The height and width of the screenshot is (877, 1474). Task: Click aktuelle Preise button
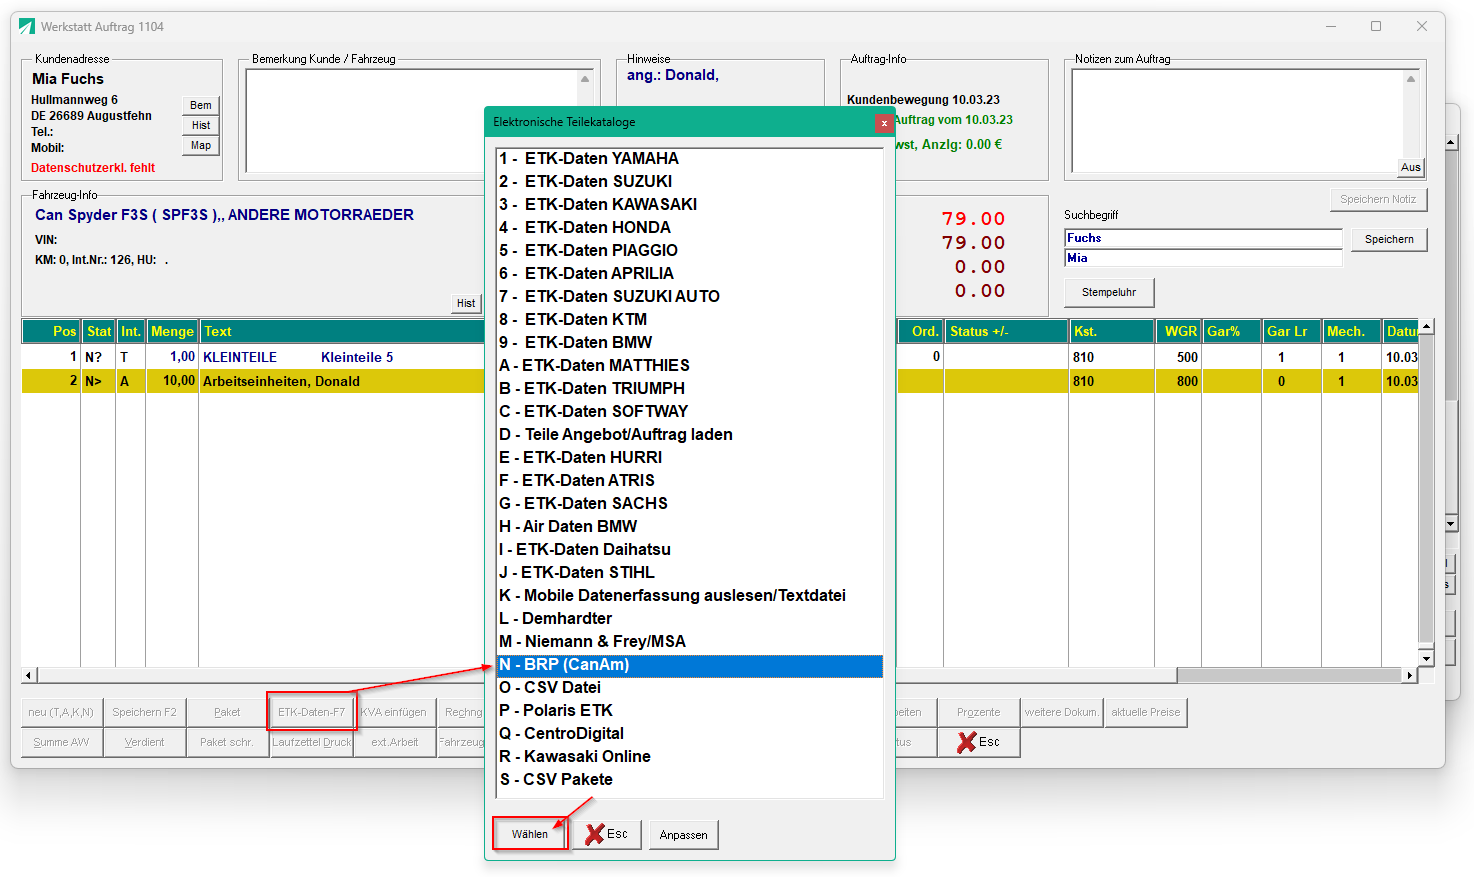point(1145,712)
